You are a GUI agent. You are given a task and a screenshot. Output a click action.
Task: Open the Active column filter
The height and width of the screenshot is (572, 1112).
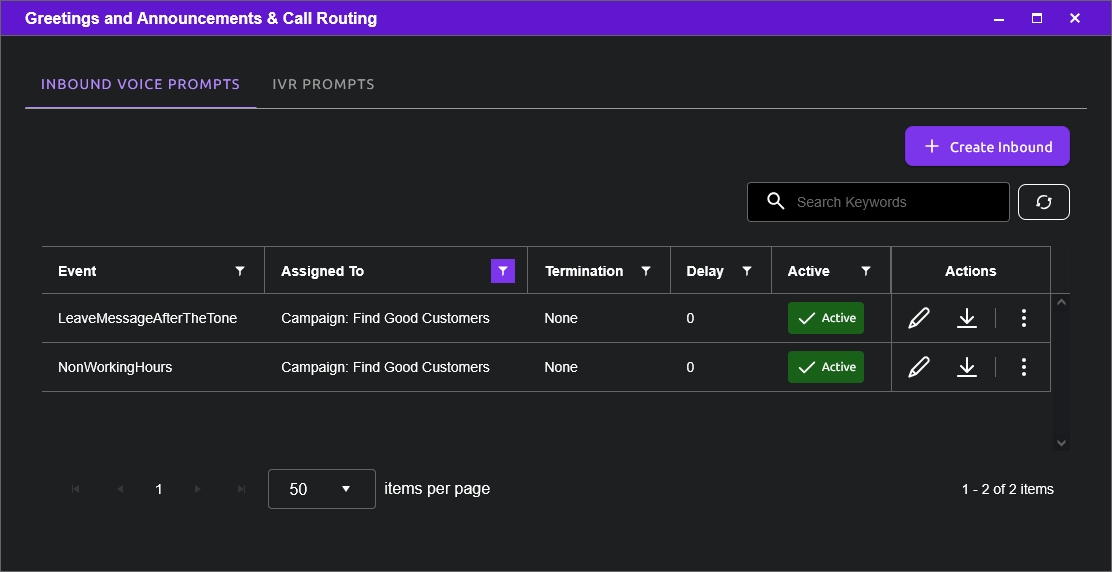coord(865,271)
